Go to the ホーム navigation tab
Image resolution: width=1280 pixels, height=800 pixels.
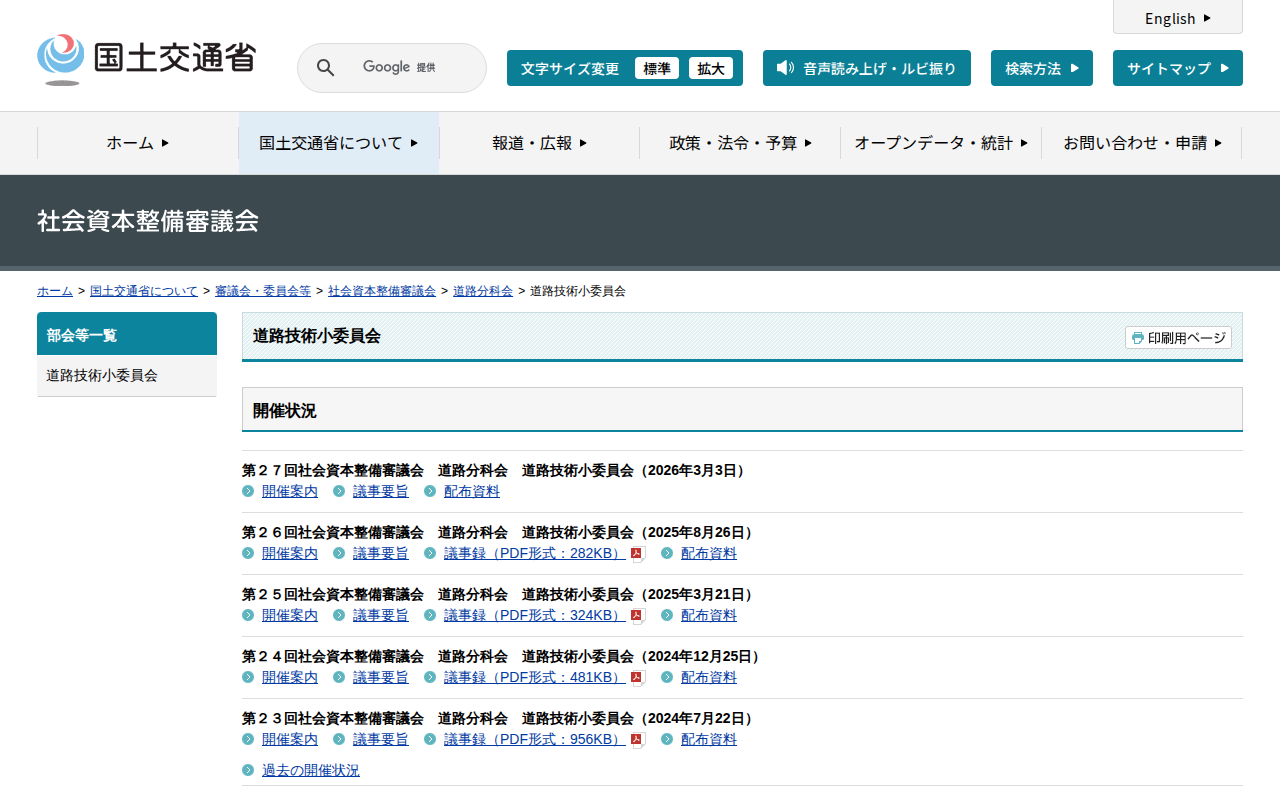(x=138, y=143)
